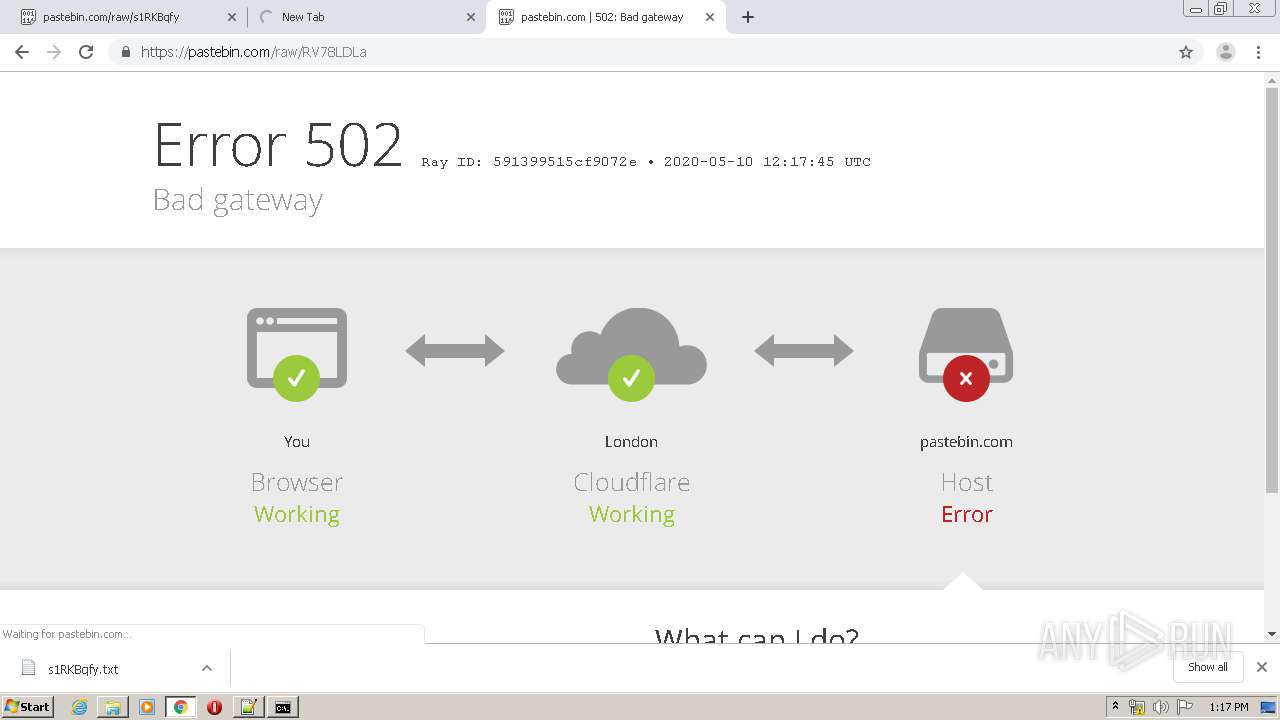Image resolution: width=1280 pixels, height=720 pixels.
Task: Select the Chrome taskbar icon
Action: point(180,707)
